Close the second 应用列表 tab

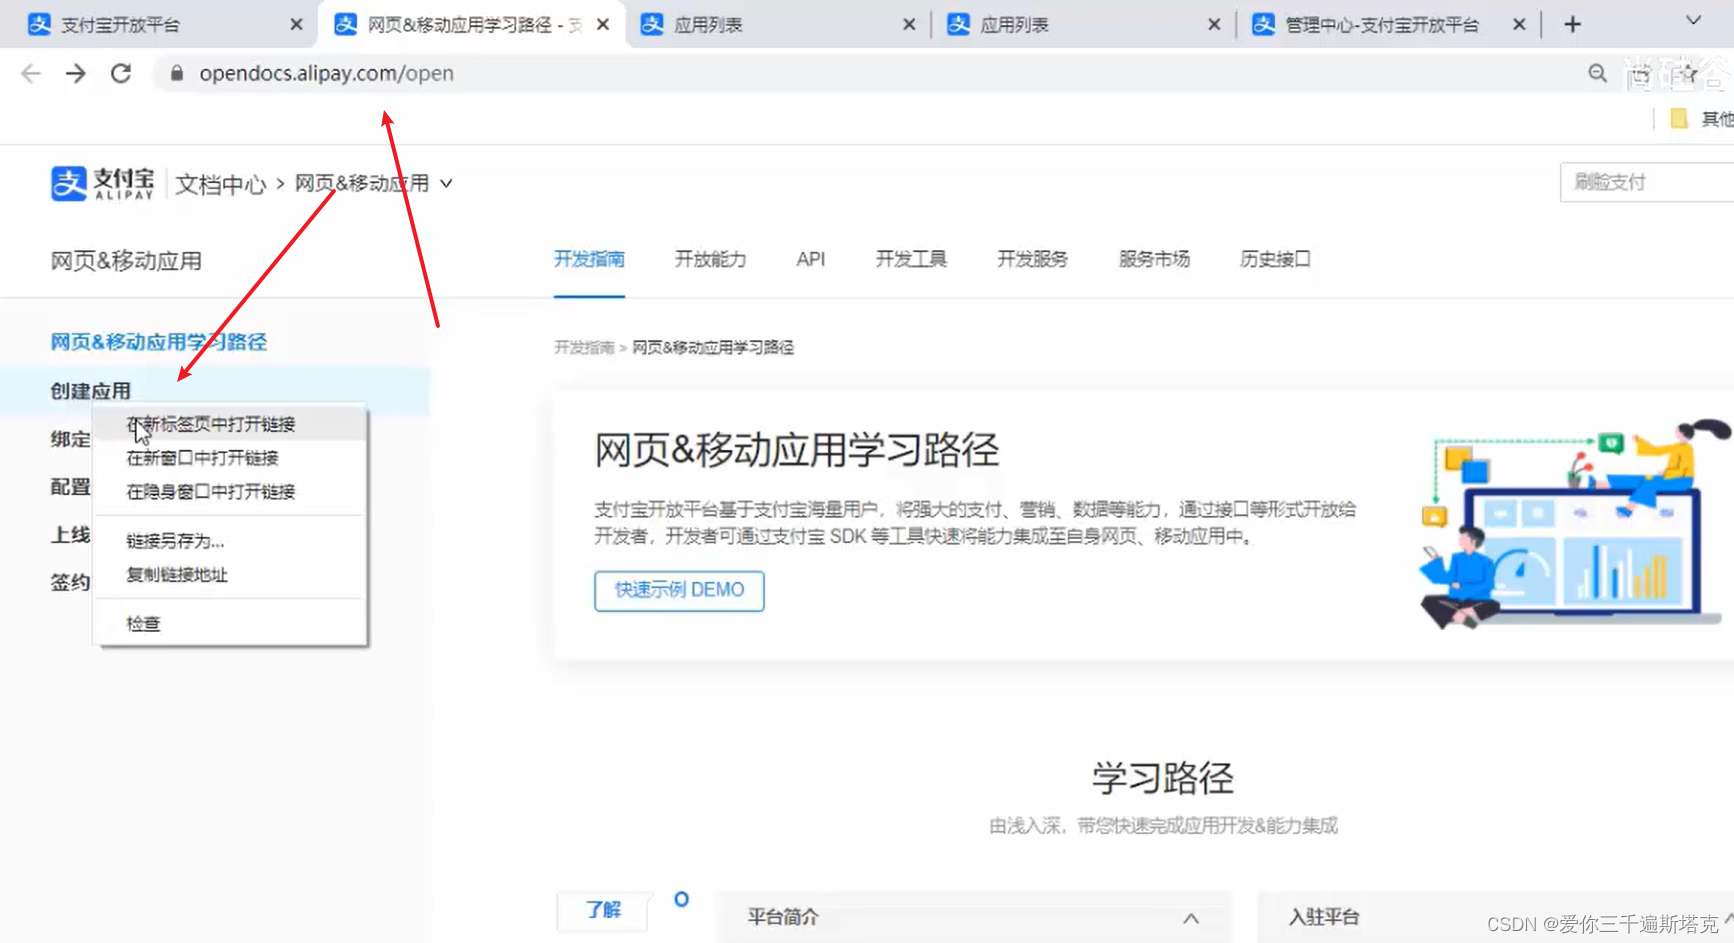[x=1214, y=24]
